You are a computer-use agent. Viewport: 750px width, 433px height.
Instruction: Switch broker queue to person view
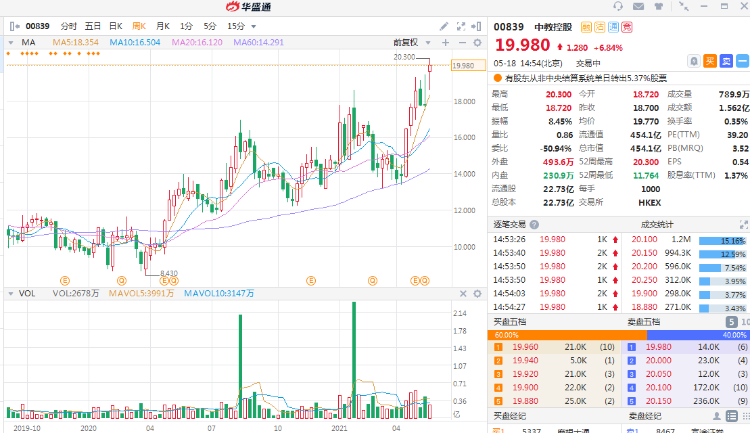click(717, 416)
